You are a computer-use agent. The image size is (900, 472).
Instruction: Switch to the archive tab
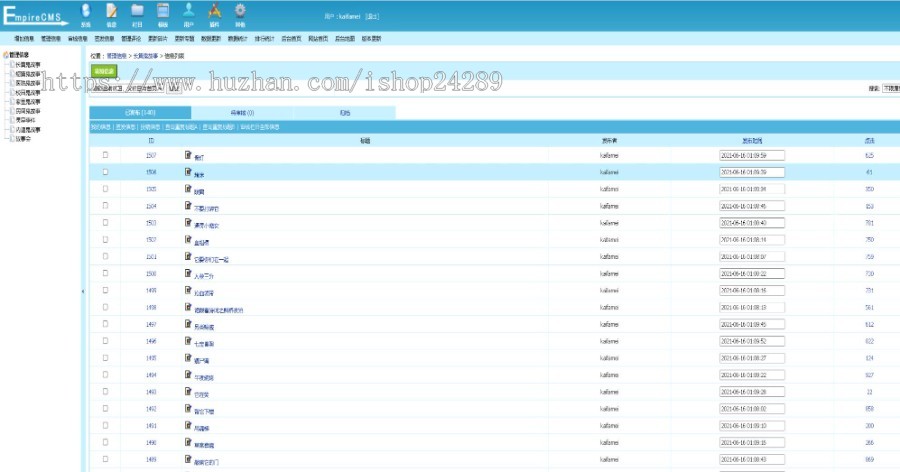point(344,113)
